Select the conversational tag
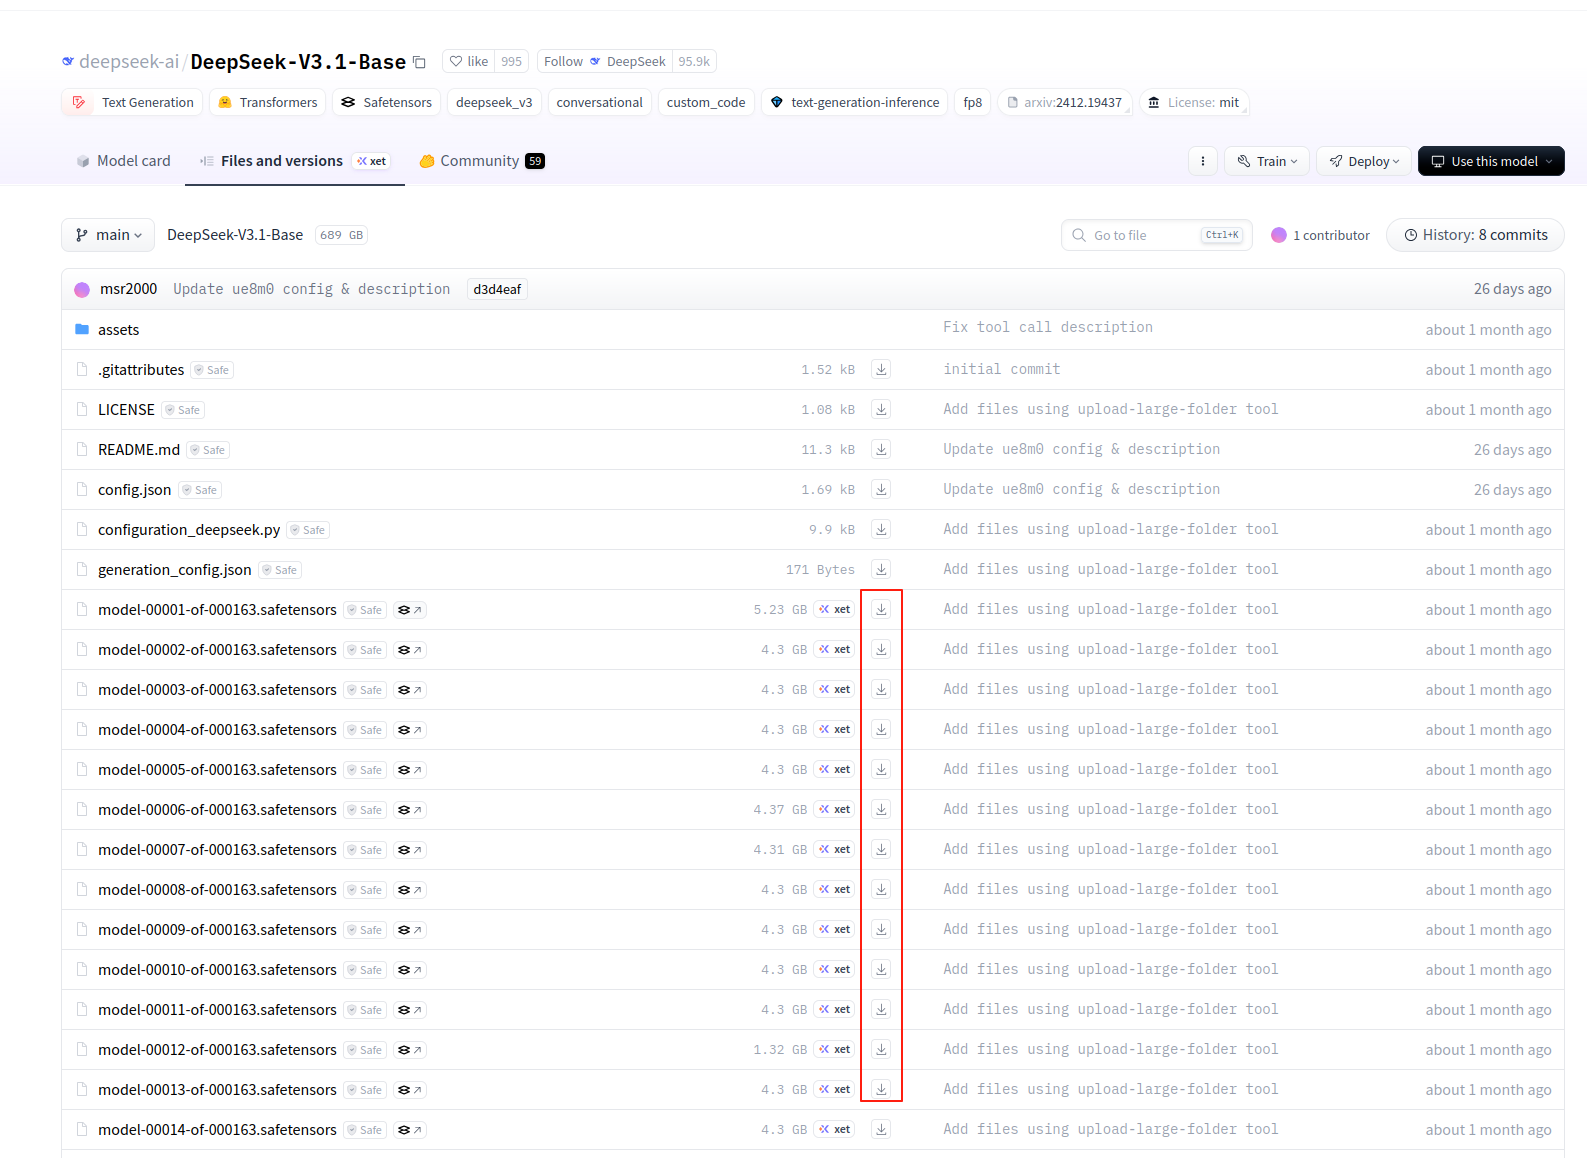 (x=599, y=102)
